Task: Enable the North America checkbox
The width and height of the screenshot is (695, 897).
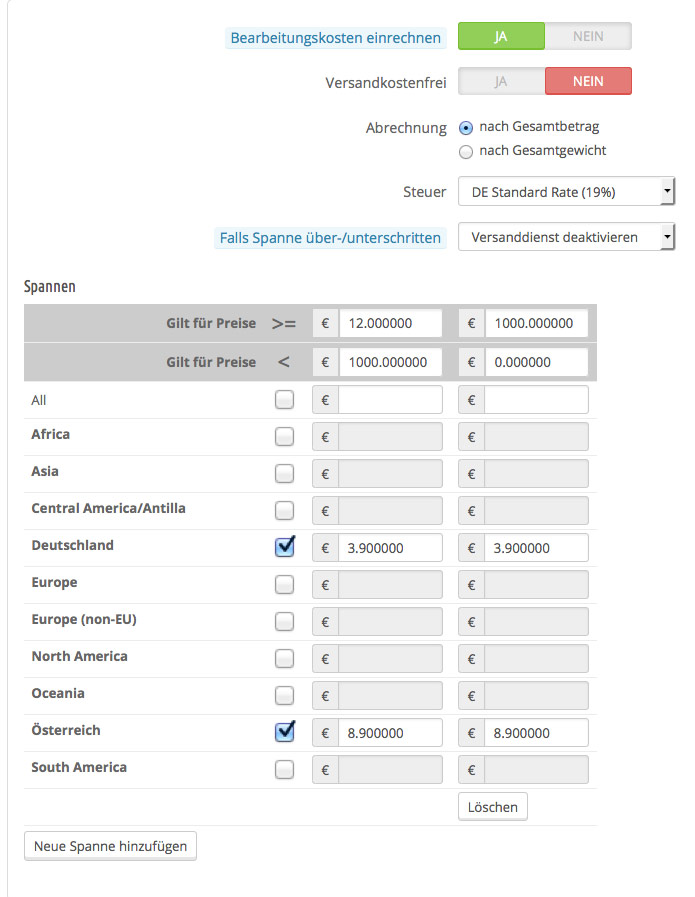Action: [x=285, y=658]
